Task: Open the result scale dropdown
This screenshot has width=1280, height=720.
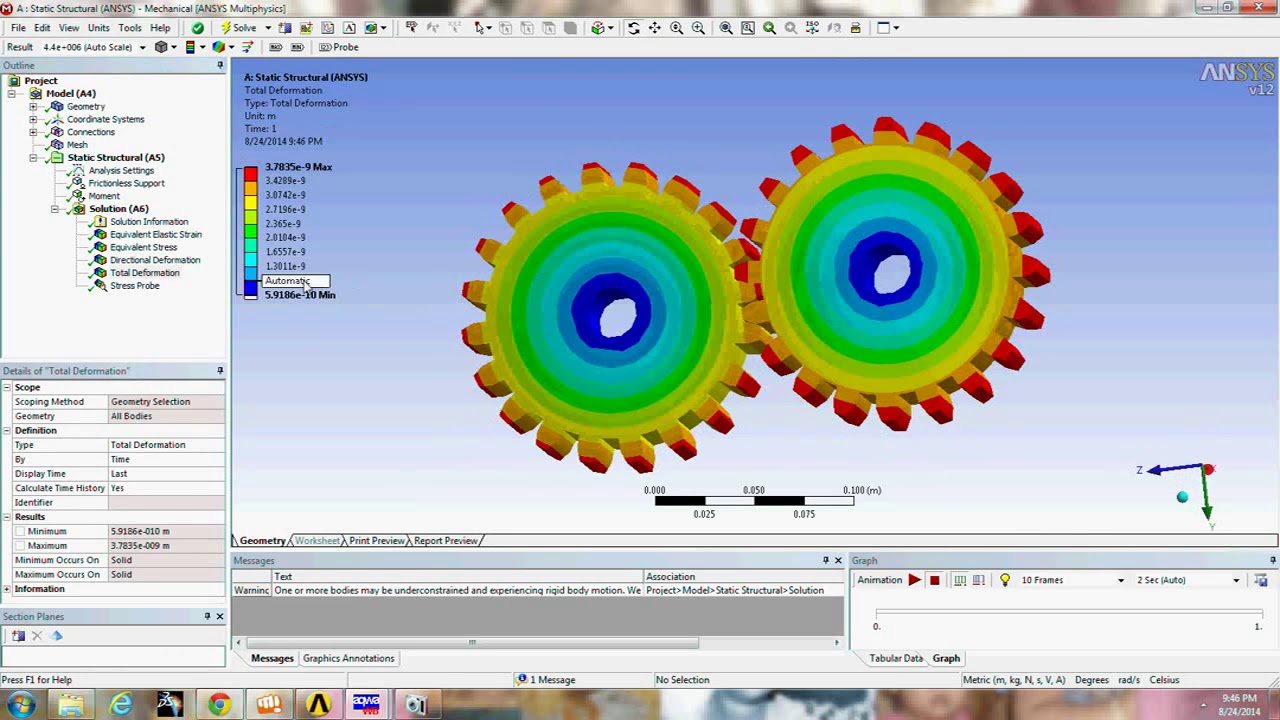Action: [x=142, y=47]
